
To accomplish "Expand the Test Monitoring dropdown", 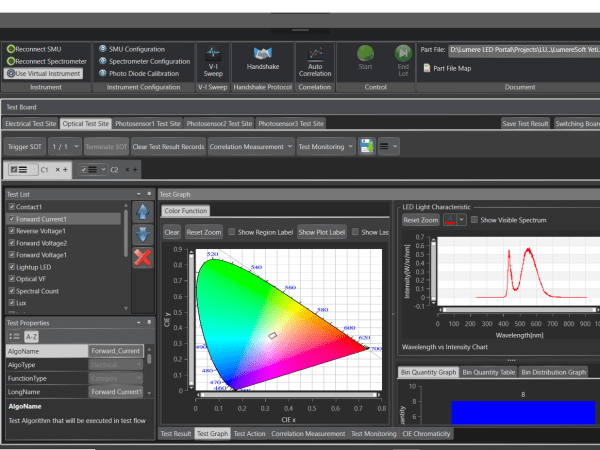I will pos(326,146).
